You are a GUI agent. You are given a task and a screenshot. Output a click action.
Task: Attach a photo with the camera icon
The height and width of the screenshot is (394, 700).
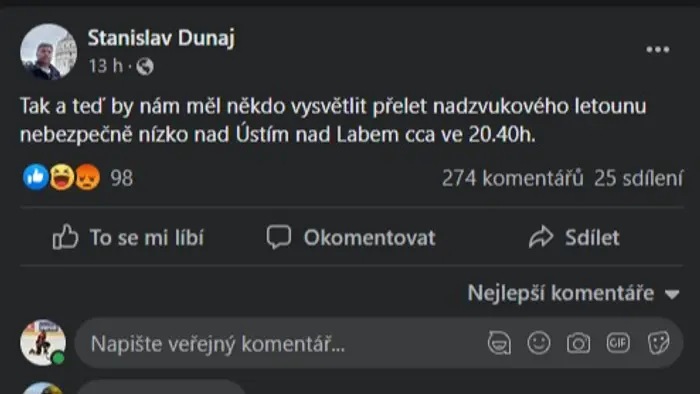[x=578, y=343]
